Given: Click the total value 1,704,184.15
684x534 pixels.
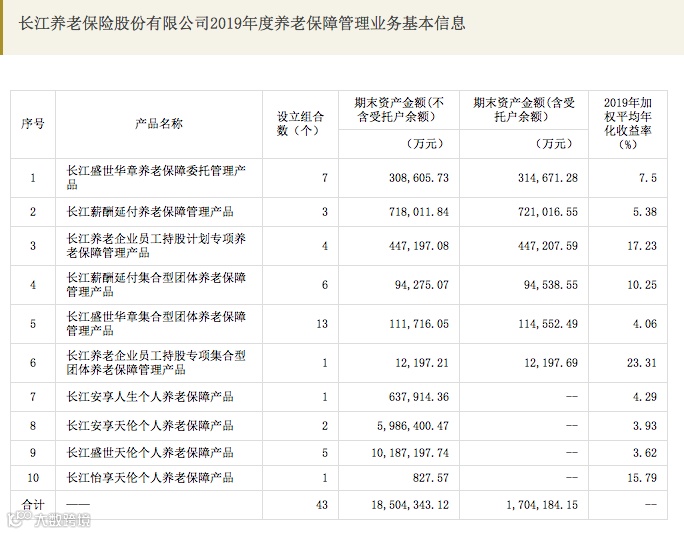Looking at the screenshot, I should point(542,505).
